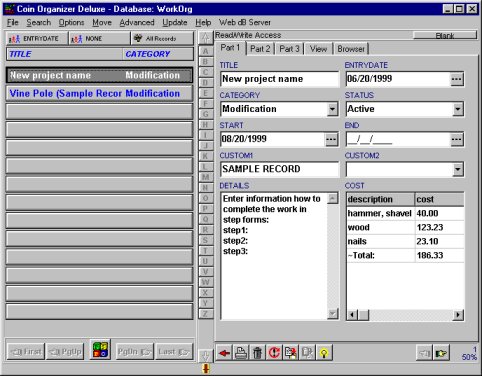Click the COST table right scroll arrow
Image resolution: width=482 pixels, height=376 pixels.
click(458, 314)
